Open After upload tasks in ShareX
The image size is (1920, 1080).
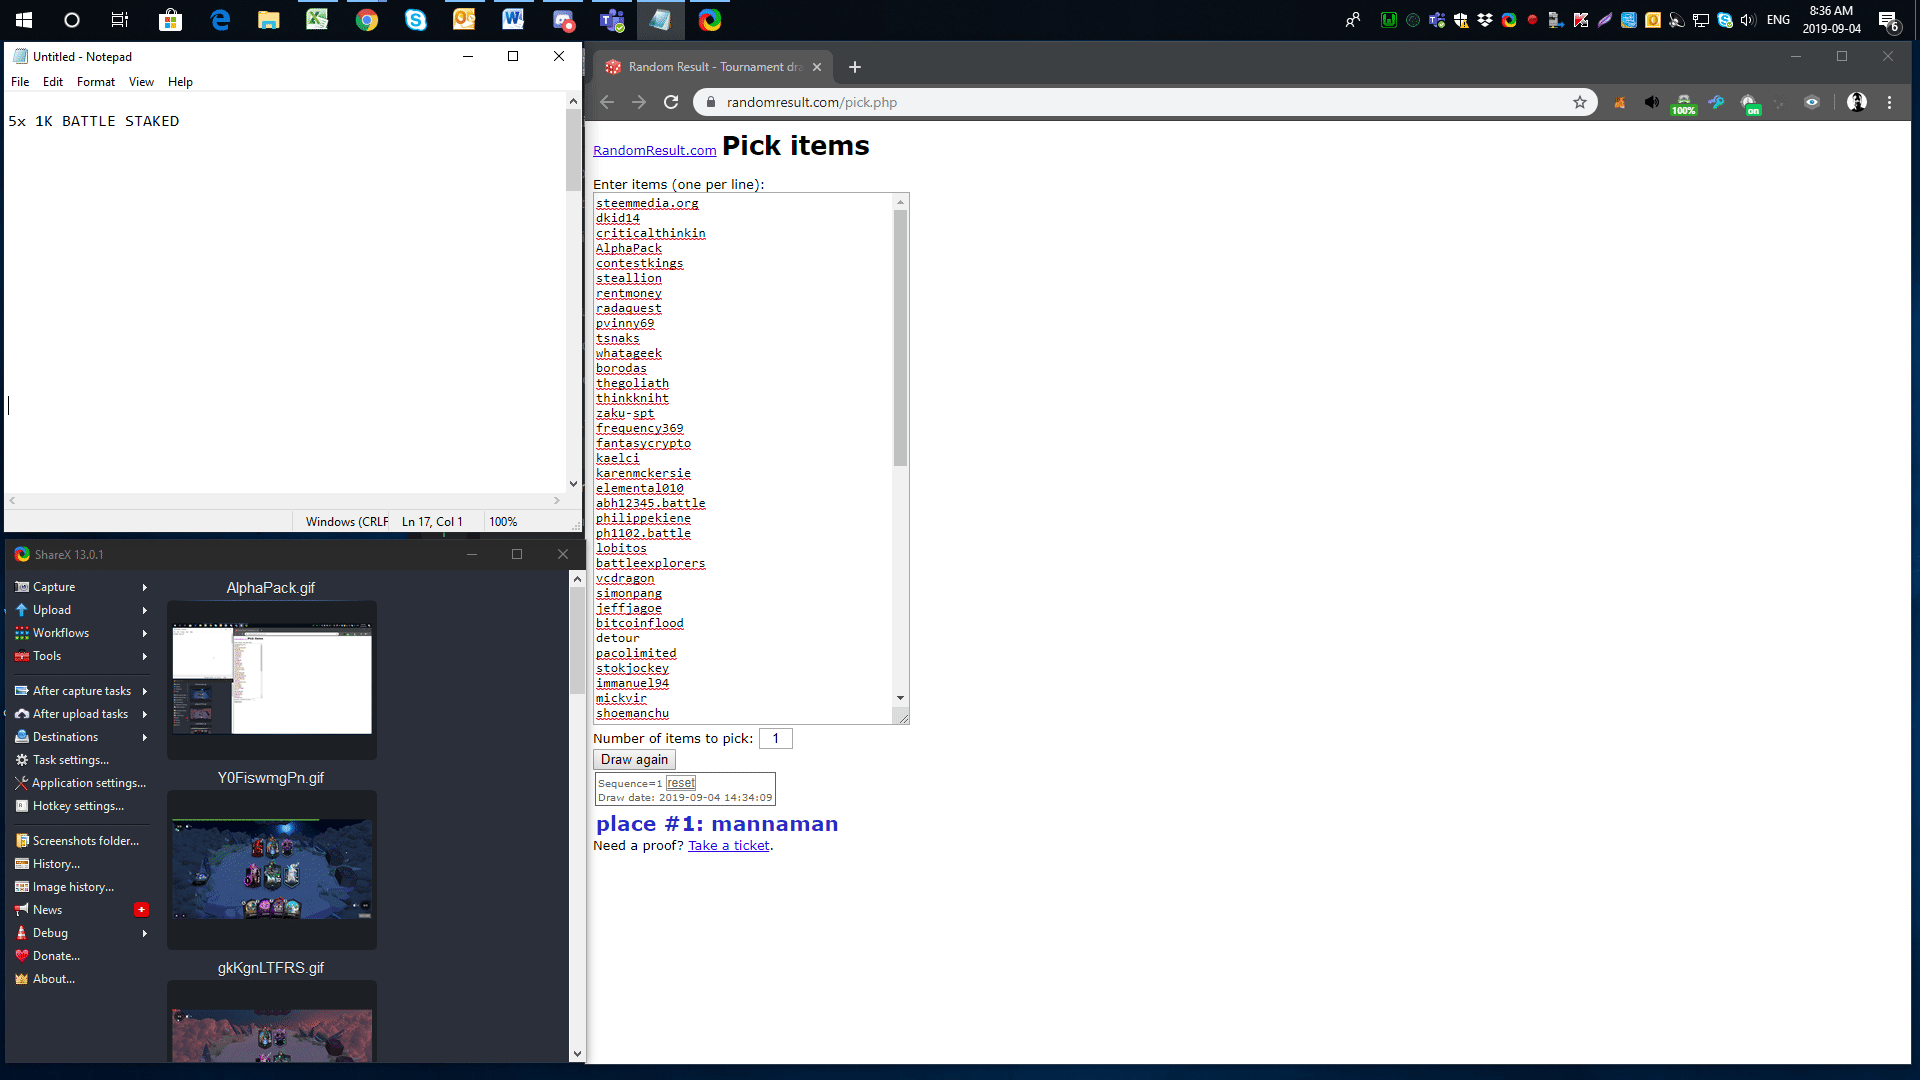pos(80,714)
